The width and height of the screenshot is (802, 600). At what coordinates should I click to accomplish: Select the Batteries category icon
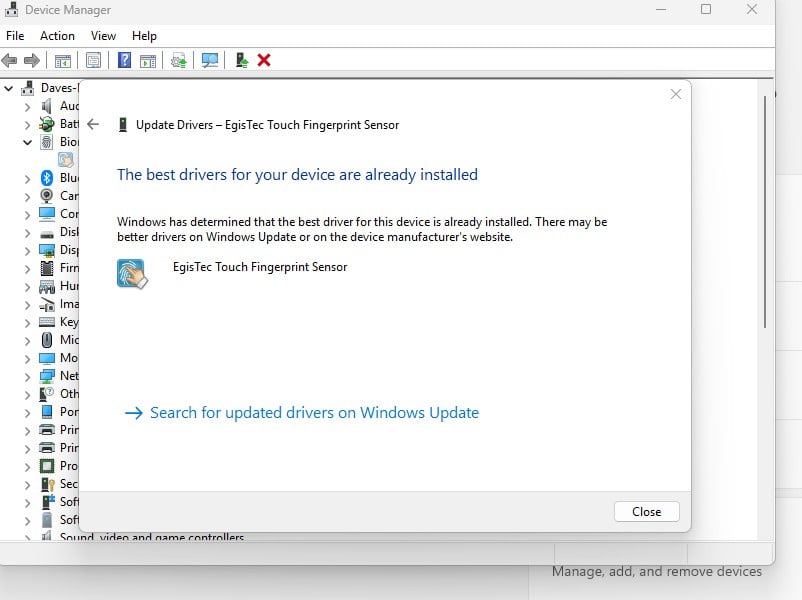47,124
